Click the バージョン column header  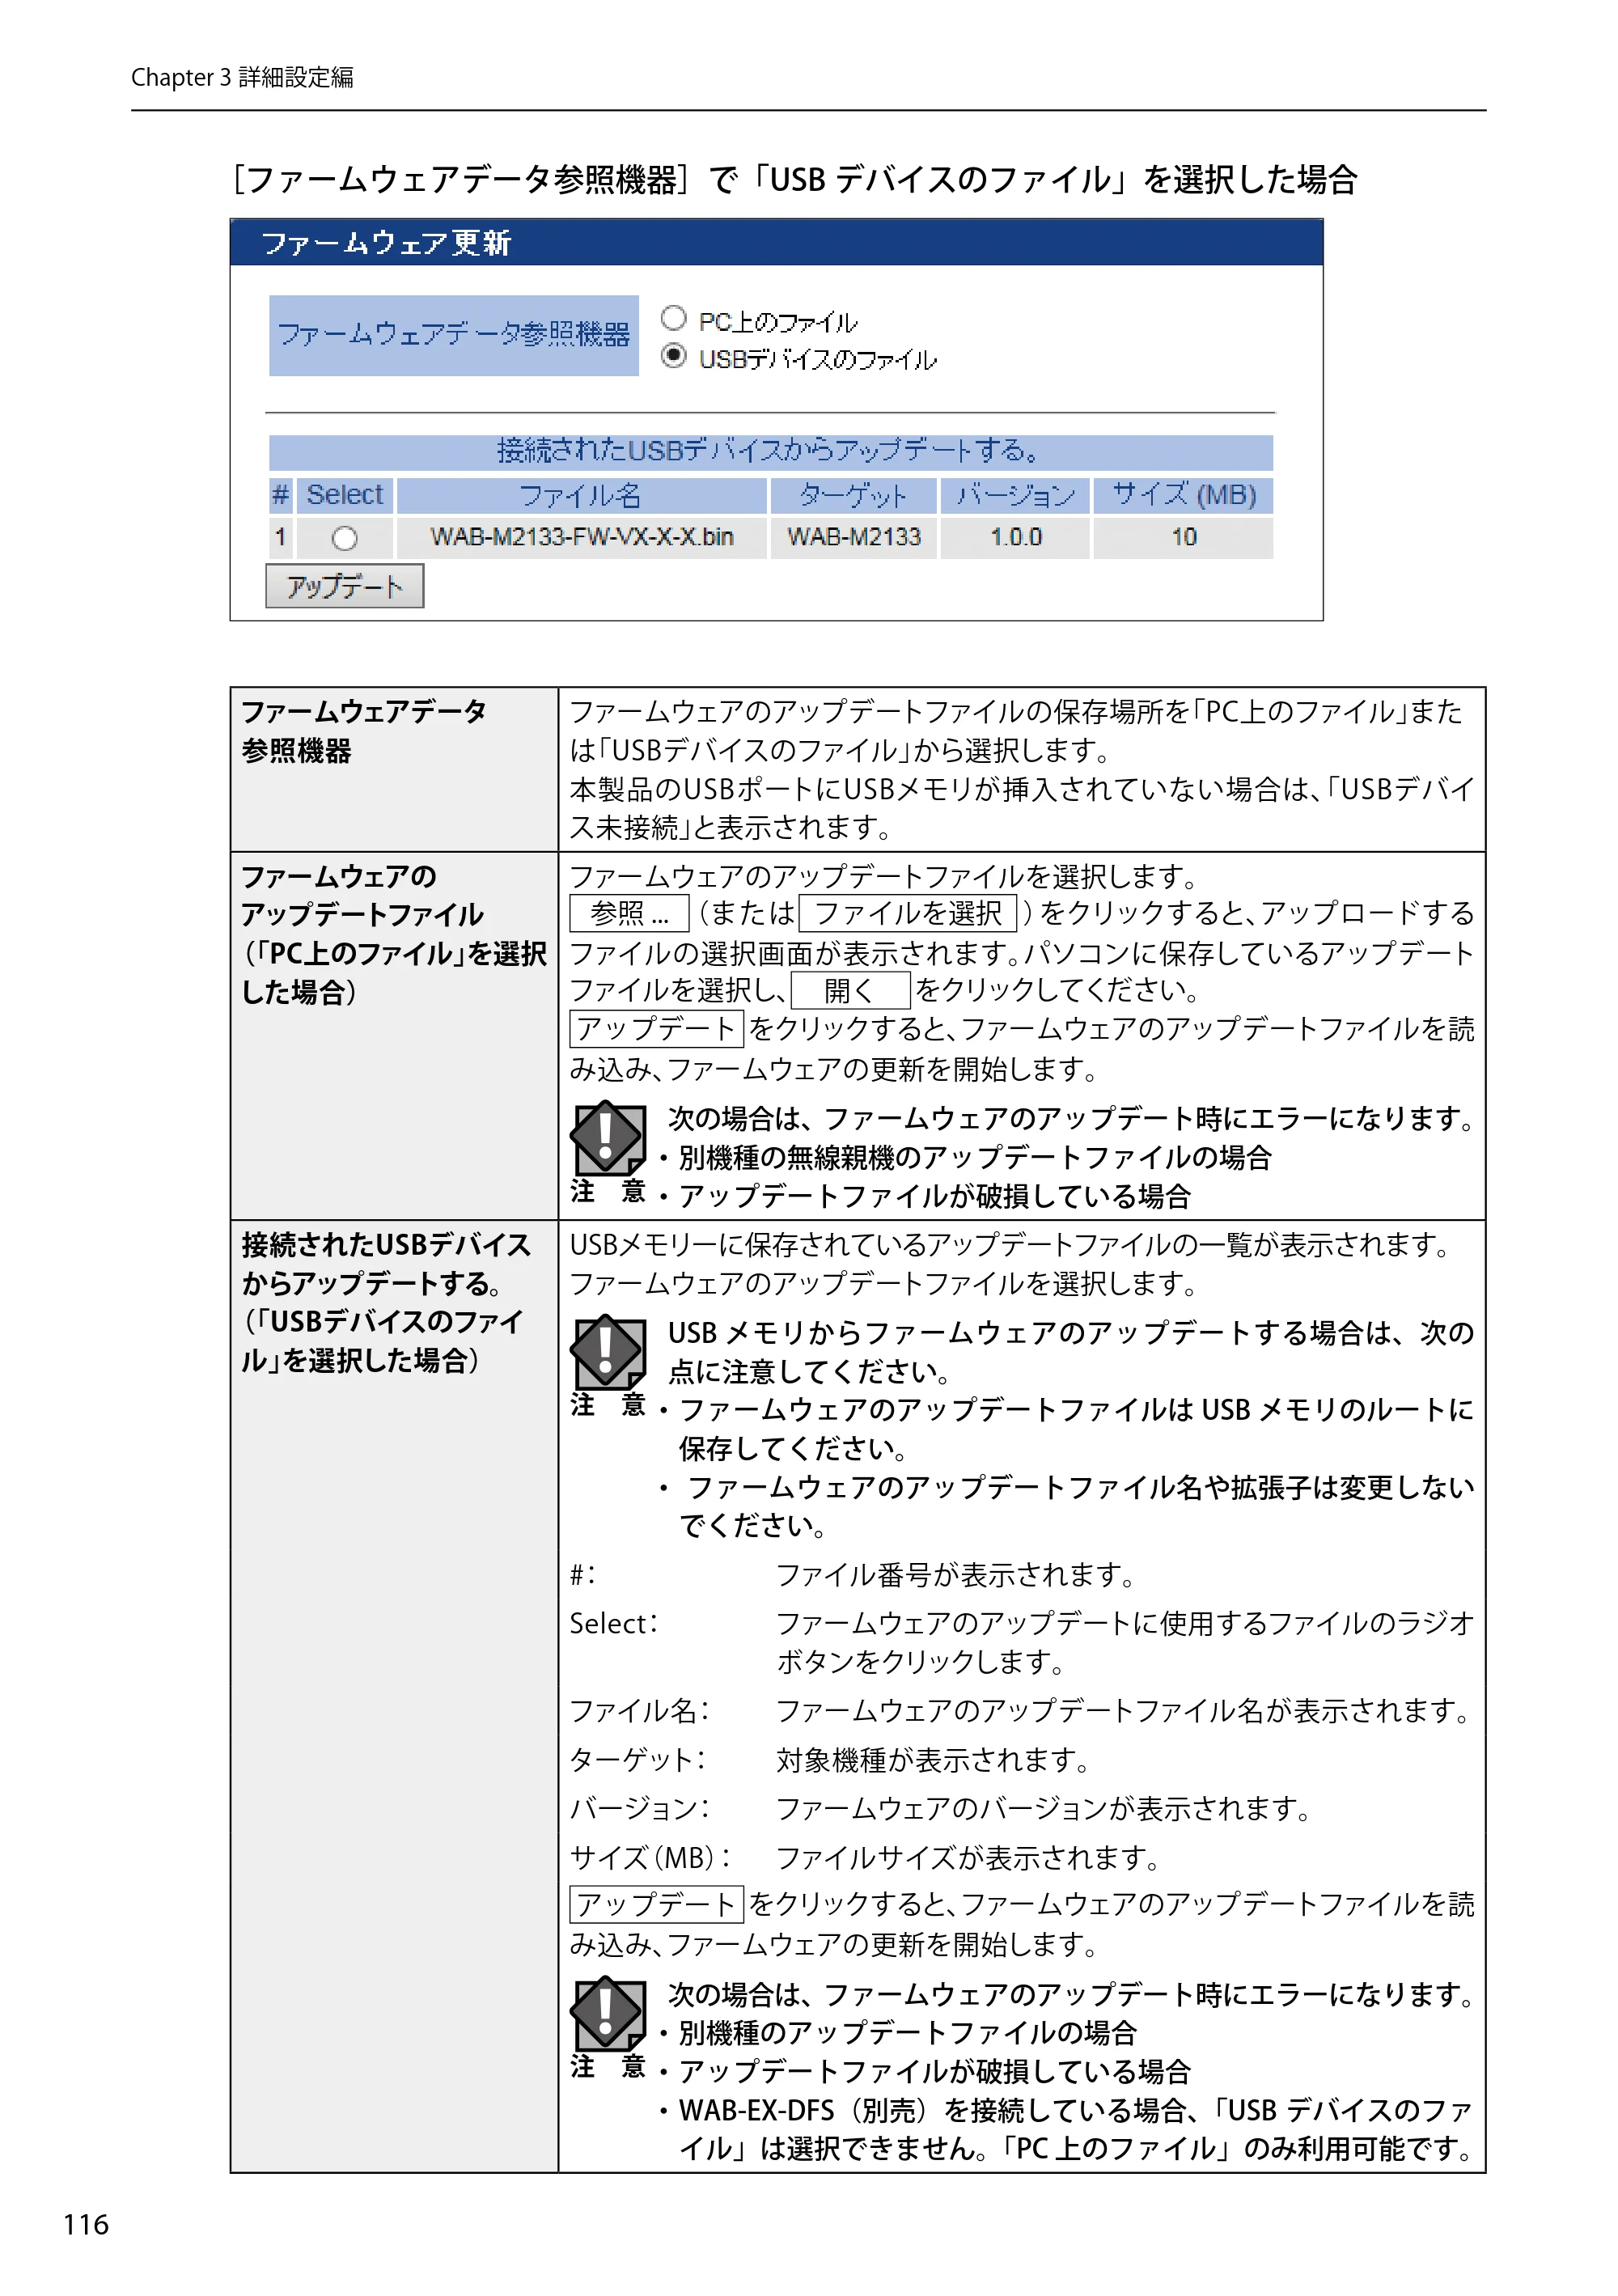point(1015,495)
